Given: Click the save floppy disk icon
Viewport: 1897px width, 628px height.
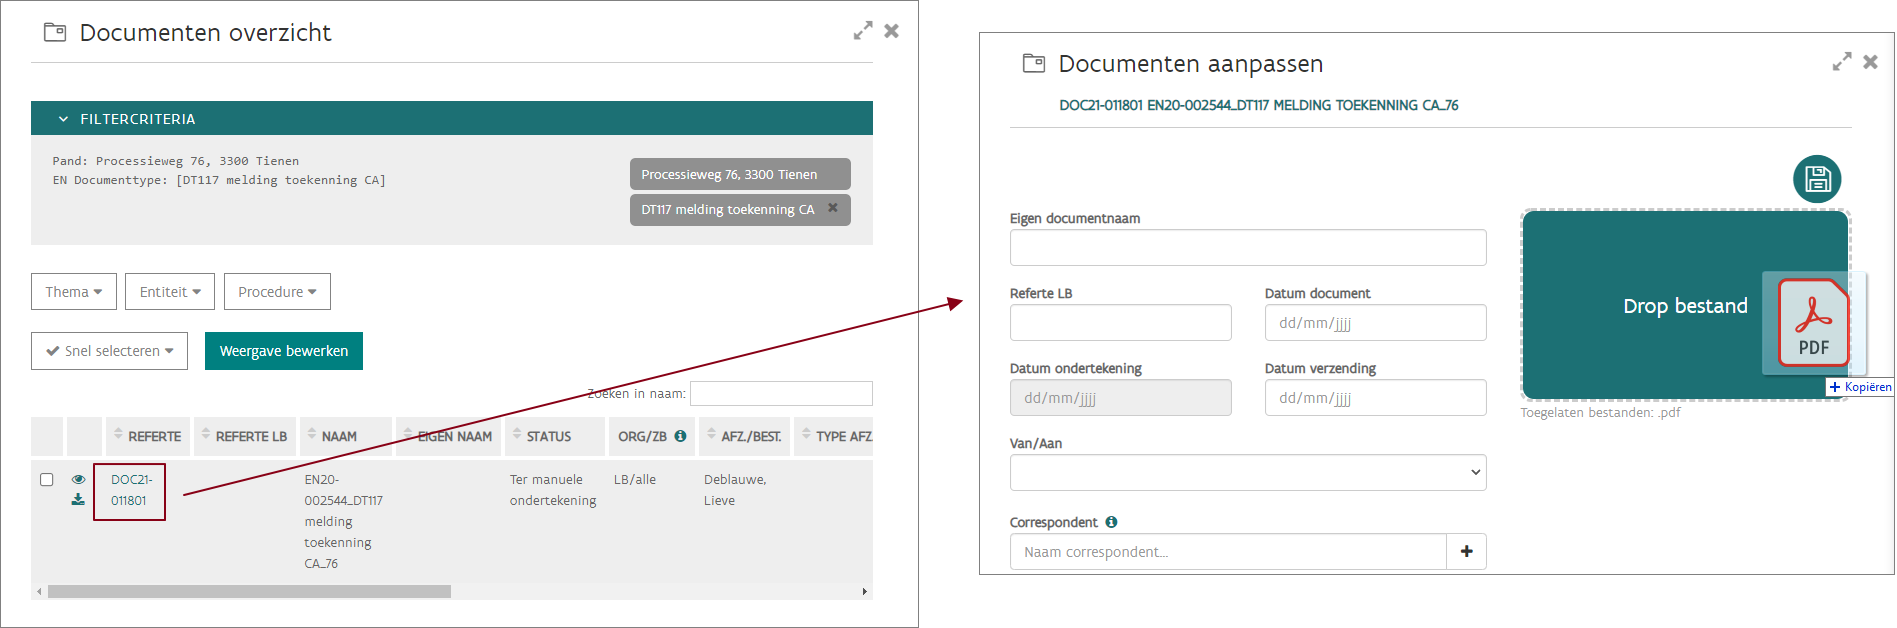Looking at the screenshot, I should click(1816, 179).
